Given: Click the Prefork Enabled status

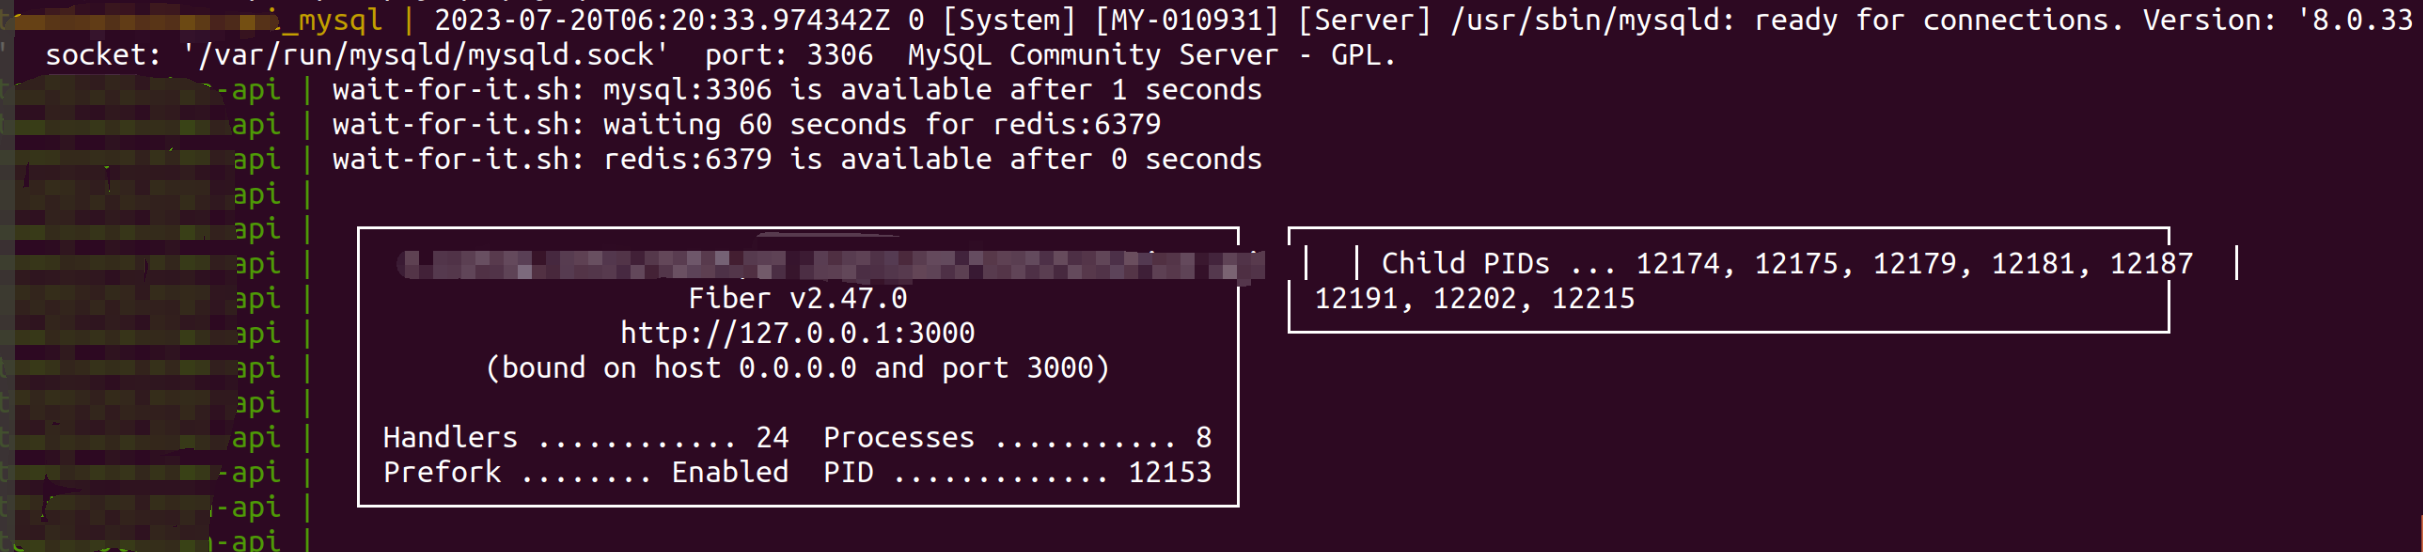Looking at the screenshot, I should point(729,472).
